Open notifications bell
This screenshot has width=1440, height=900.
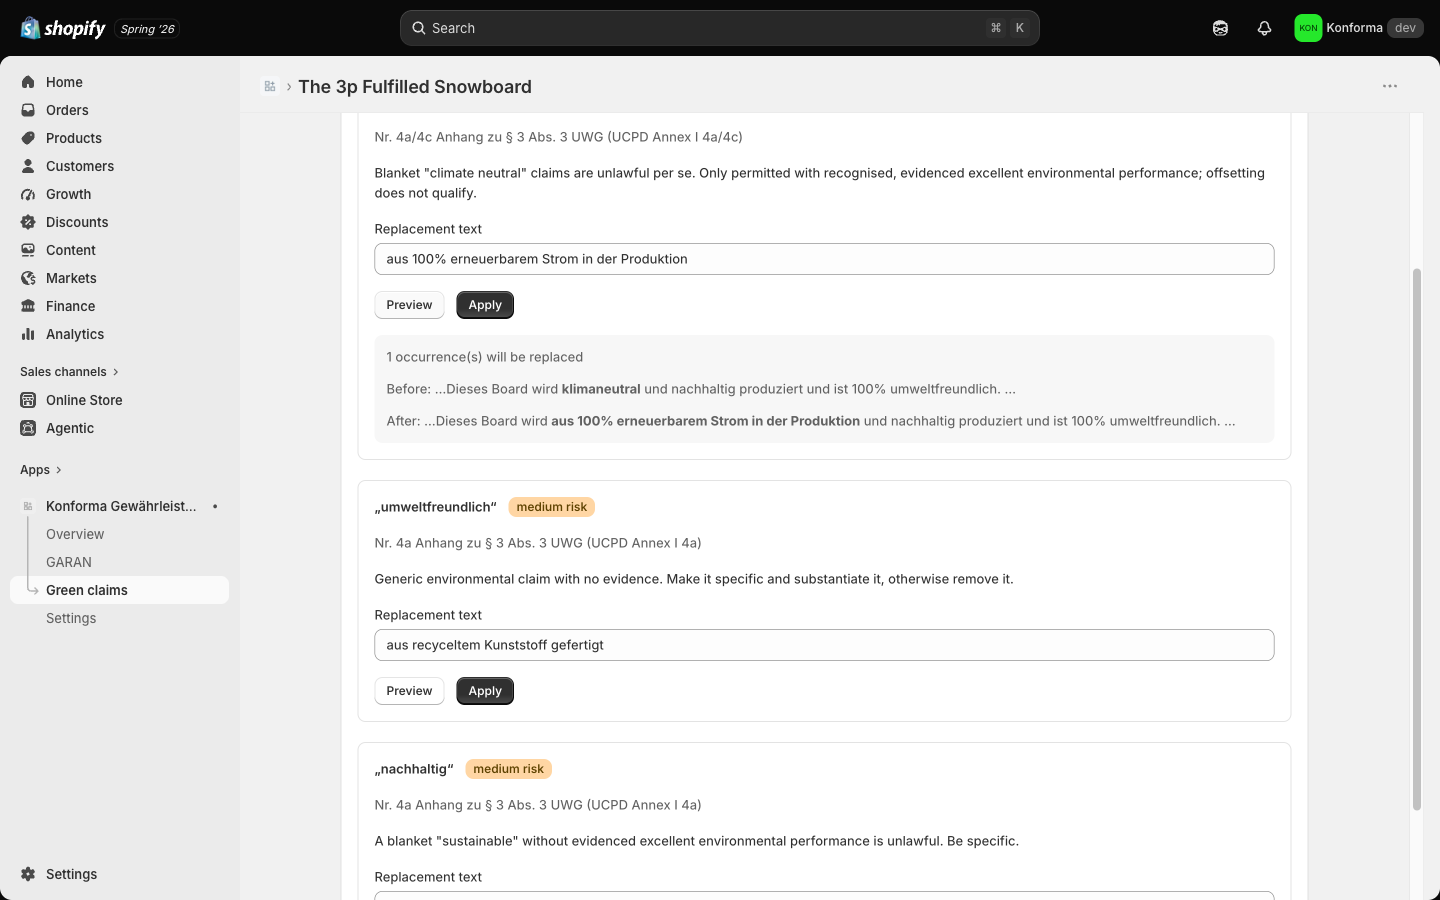pyautogui.click(x=1264, y=28)
